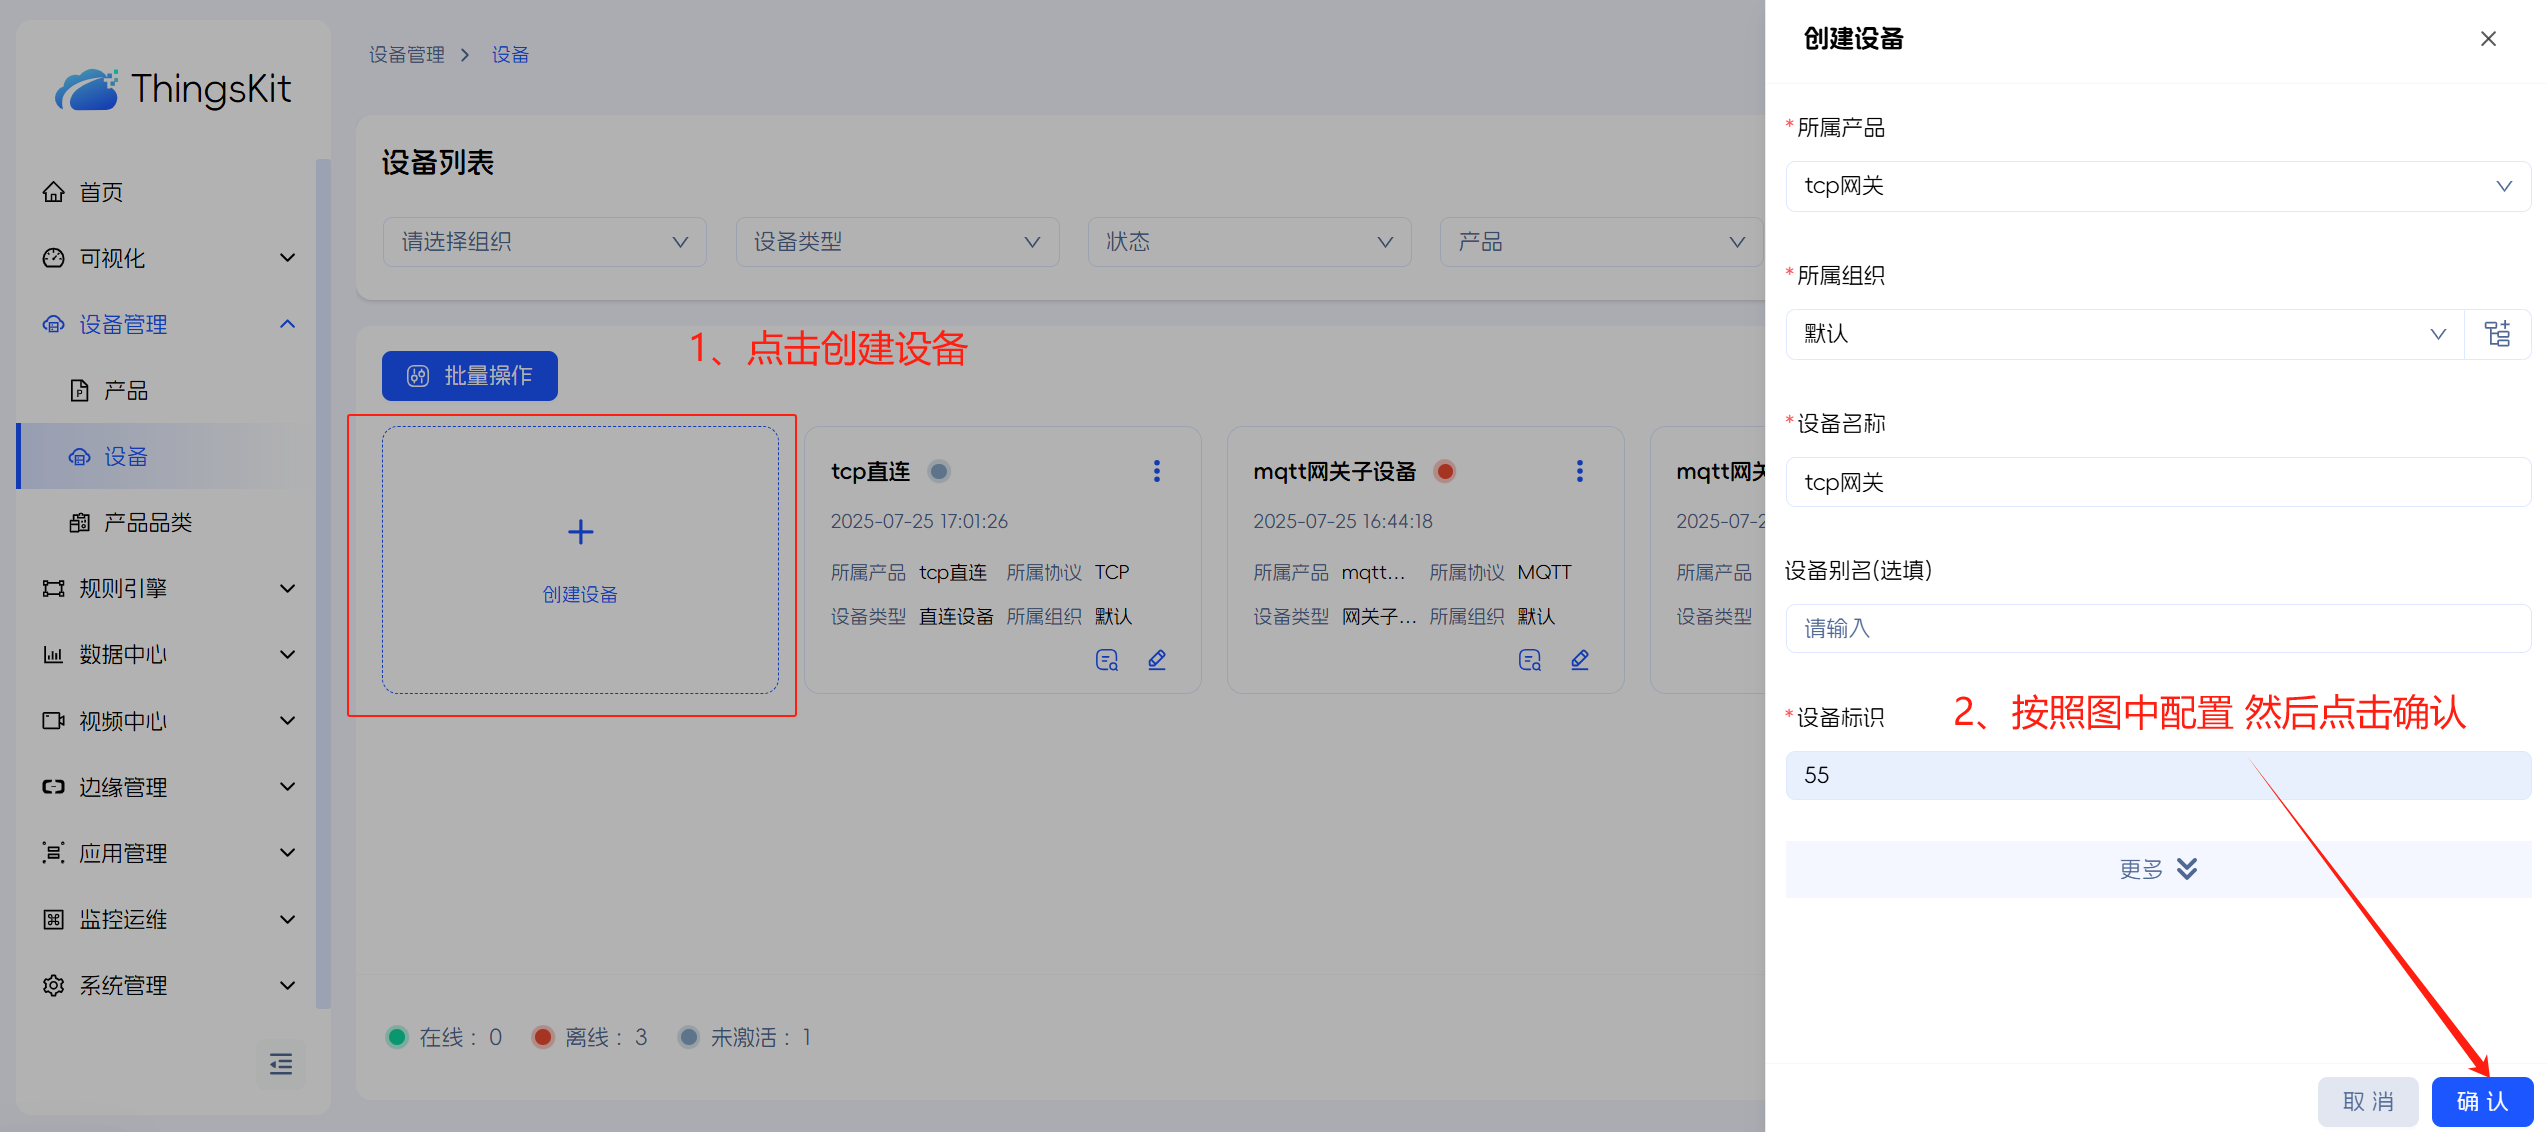This screenshot has width=2547, height=1132.
Task: Click the organization tree icon beside 默认
Action: pyautogui.click(x=2497, y=334)
